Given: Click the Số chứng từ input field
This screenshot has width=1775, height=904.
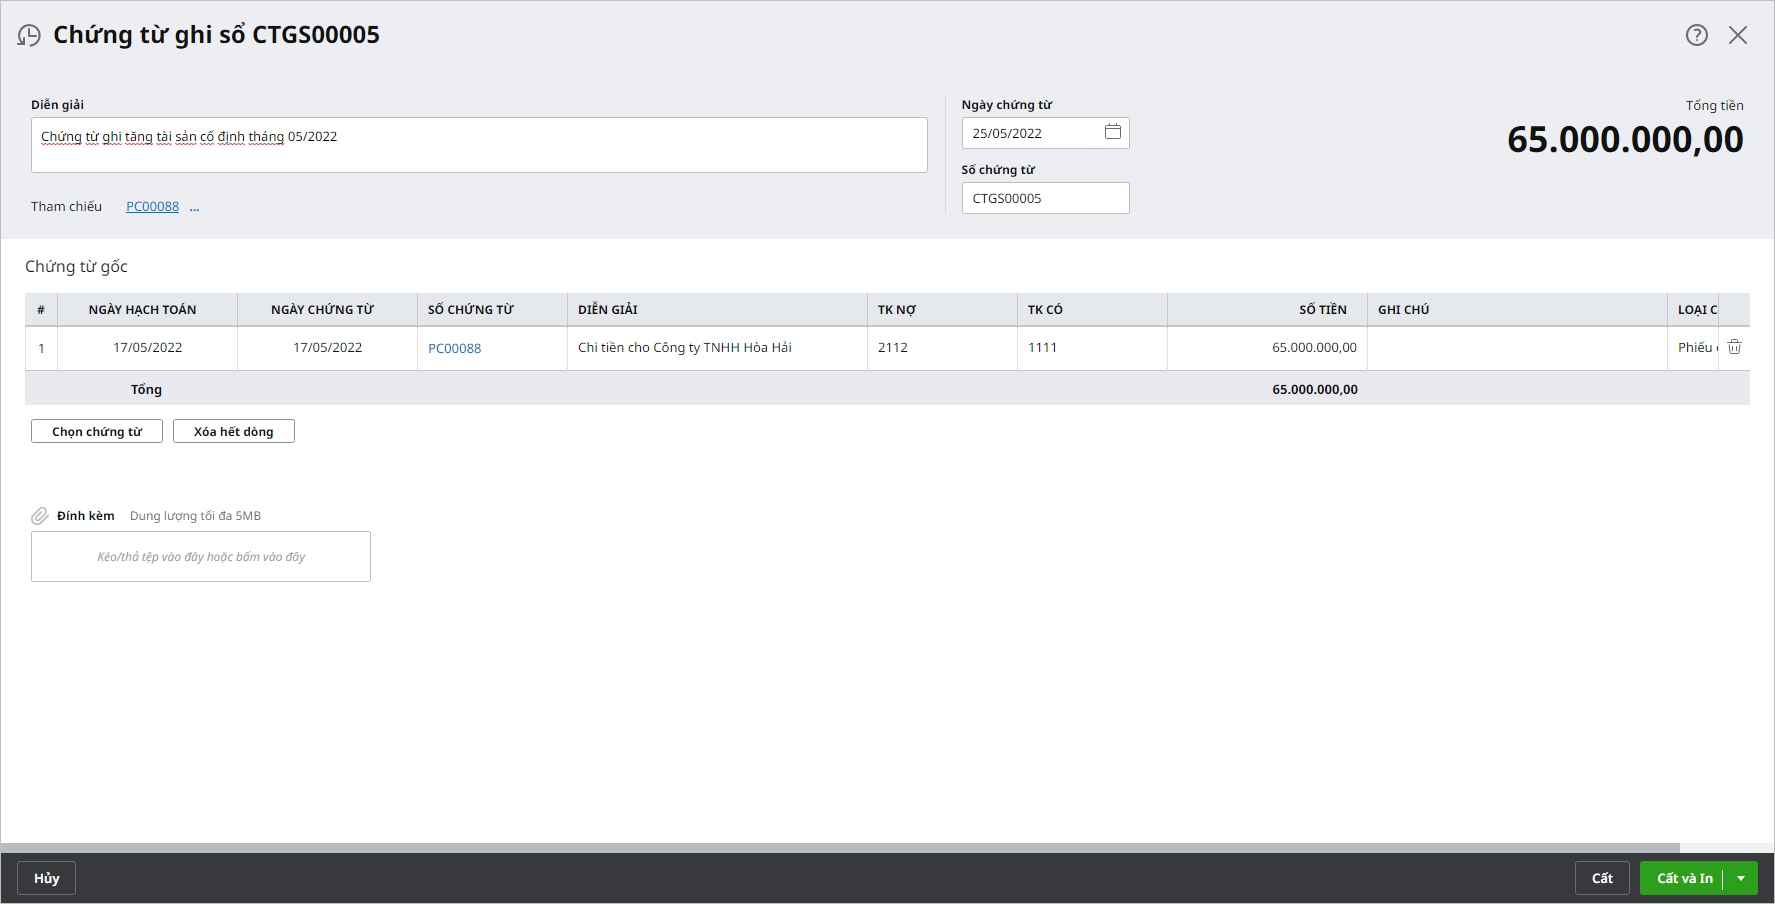Looking at the screenshot, I should tap(1045, 198).
